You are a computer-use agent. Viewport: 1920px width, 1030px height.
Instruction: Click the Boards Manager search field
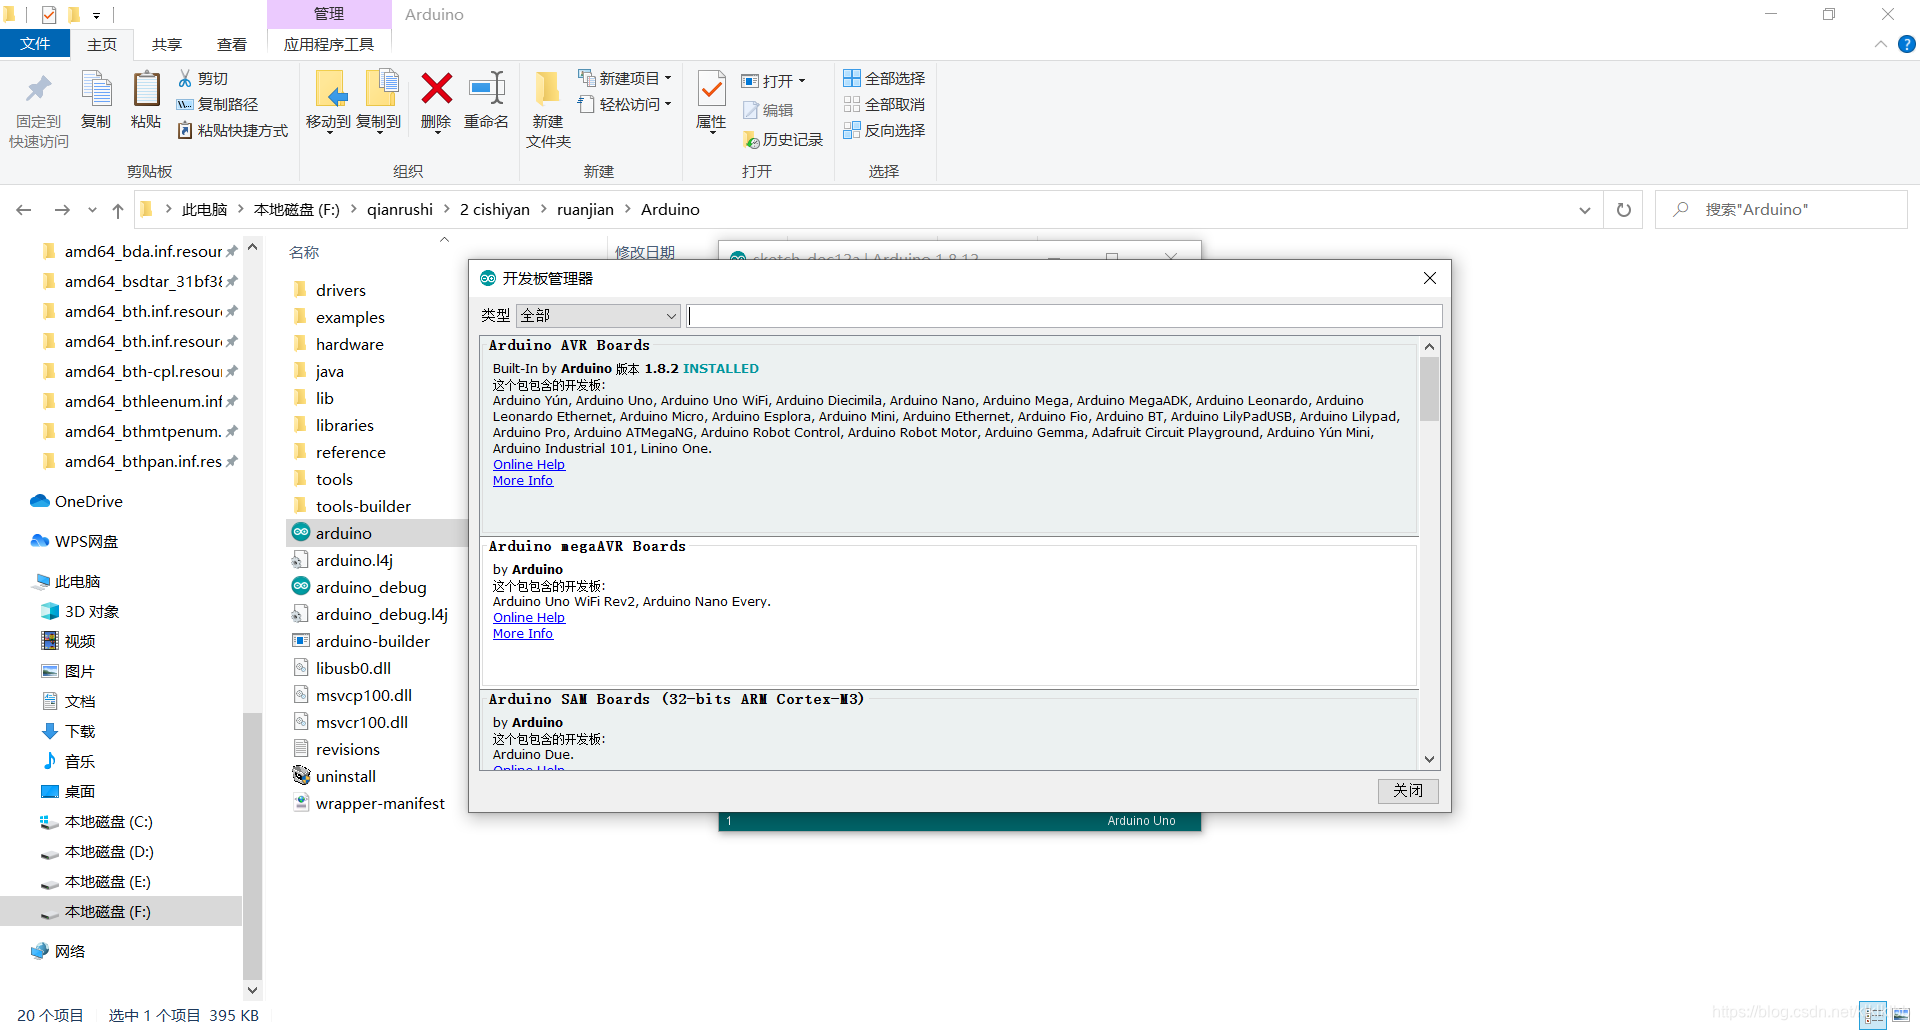[1064, 316]
